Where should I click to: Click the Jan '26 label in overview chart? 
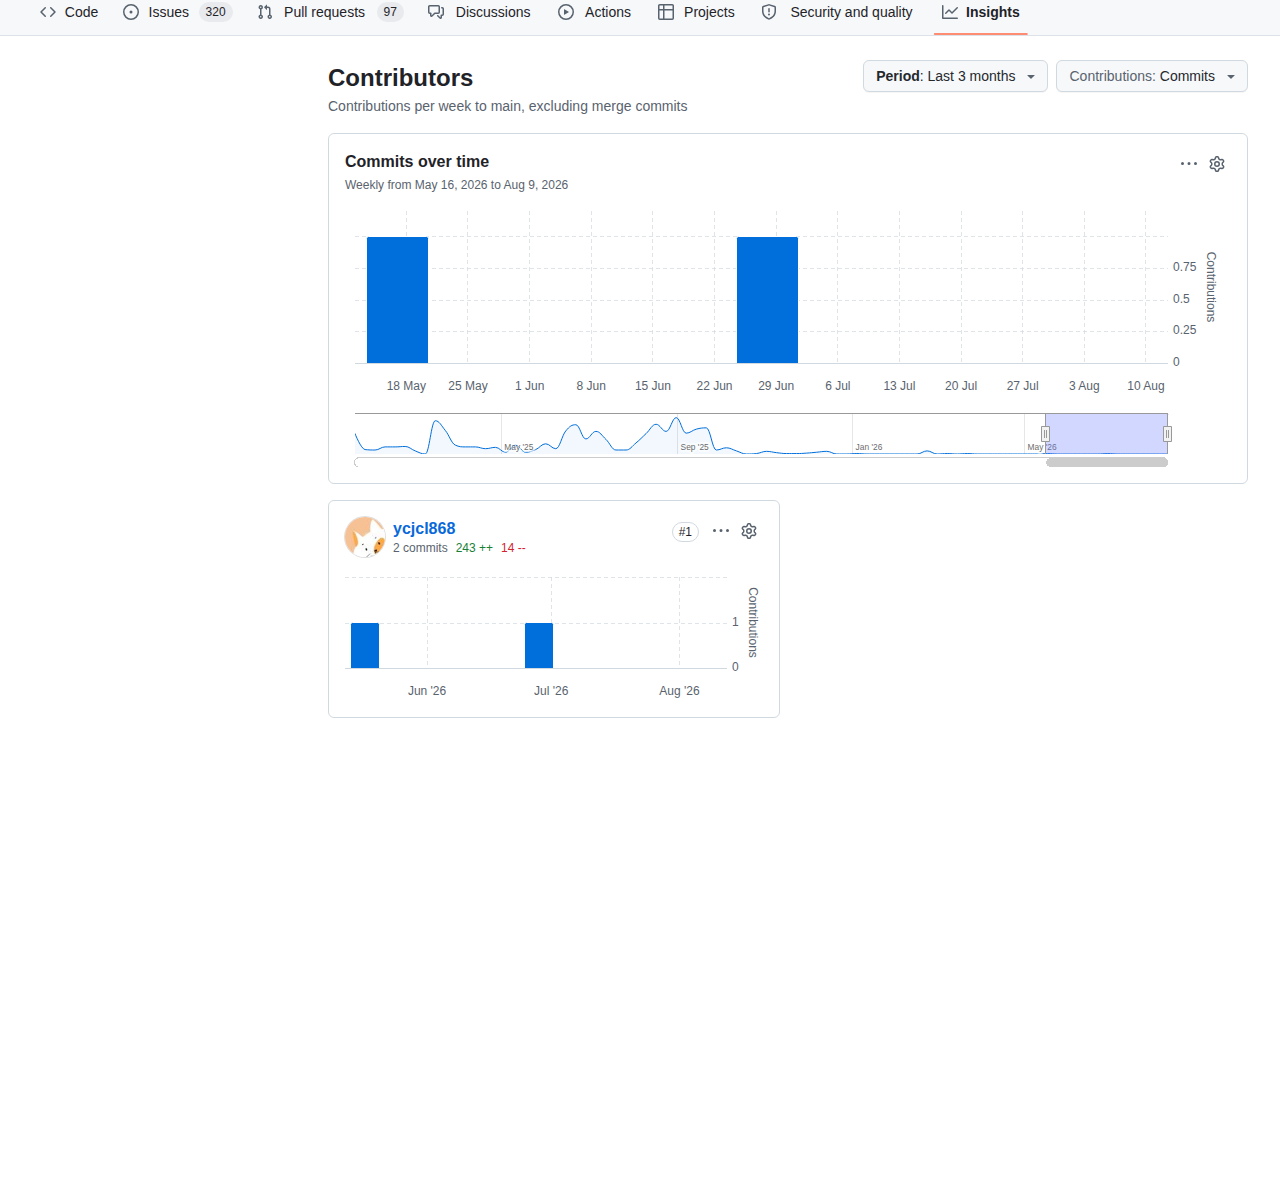click(x=868, y=447)
